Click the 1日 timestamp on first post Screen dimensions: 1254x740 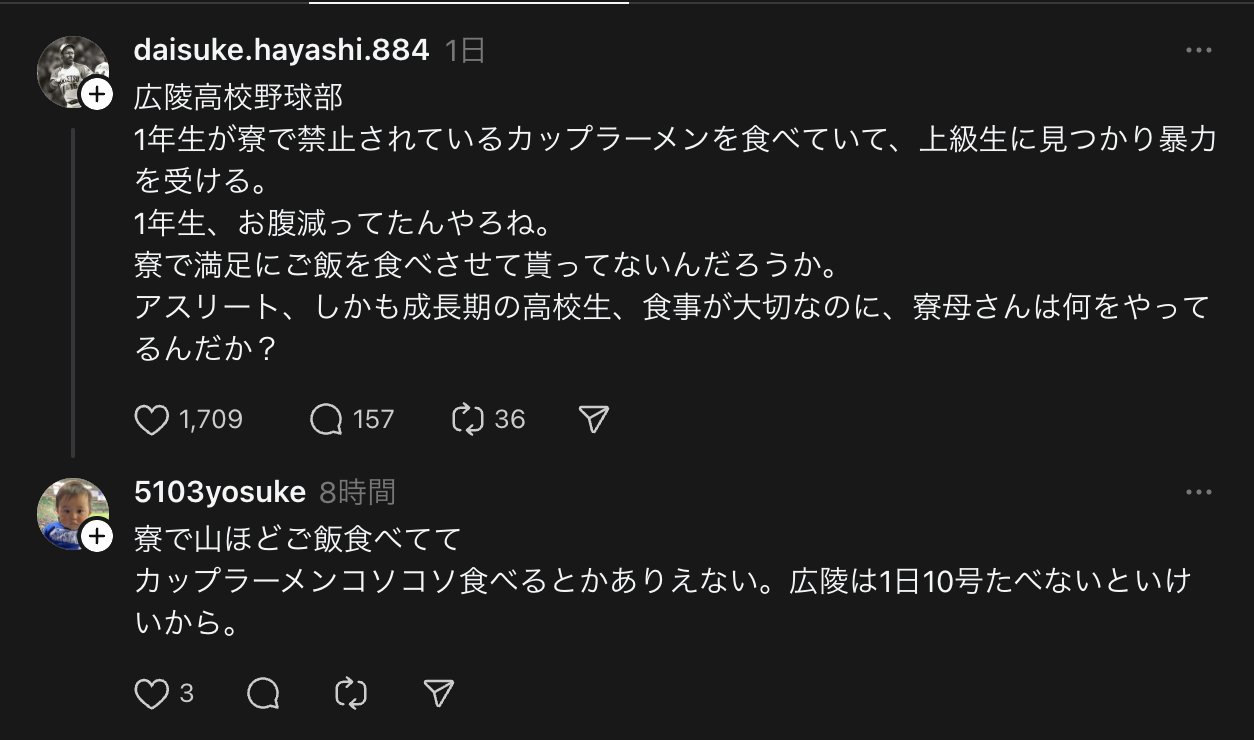tap(464, 51)
